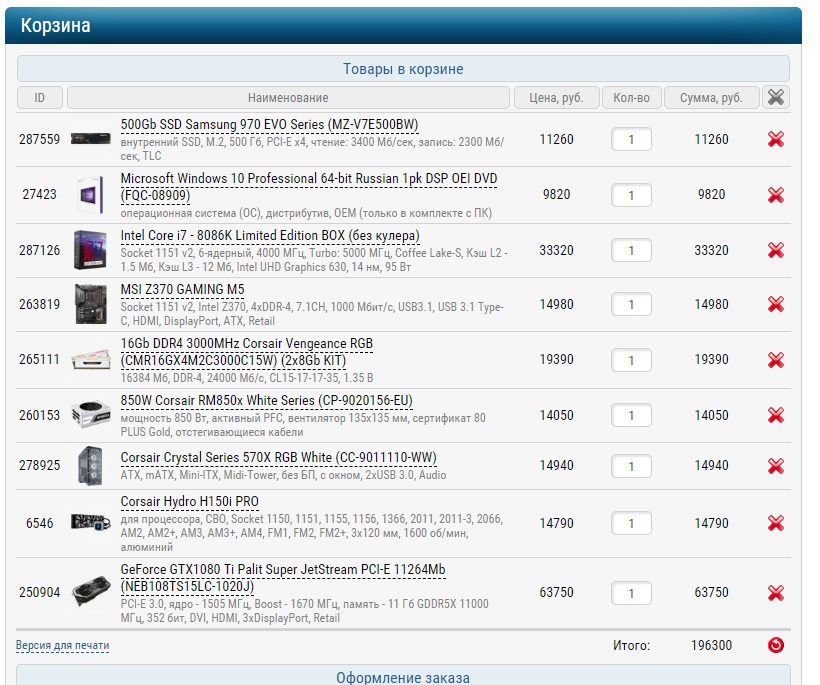This screenshot has height=685, width=820.
Task: Open MSI Z370 GAMING M5 link
Action: (x=183, y=290)
